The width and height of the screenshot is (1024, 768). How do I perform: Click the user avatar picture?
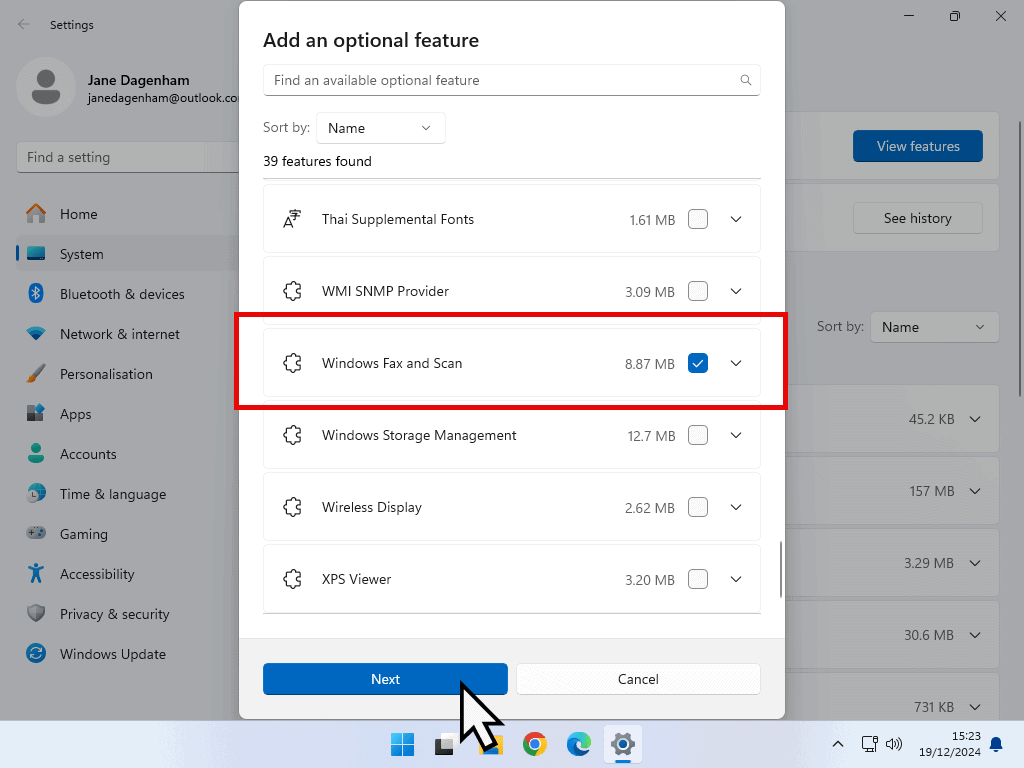tap(46, 88)
